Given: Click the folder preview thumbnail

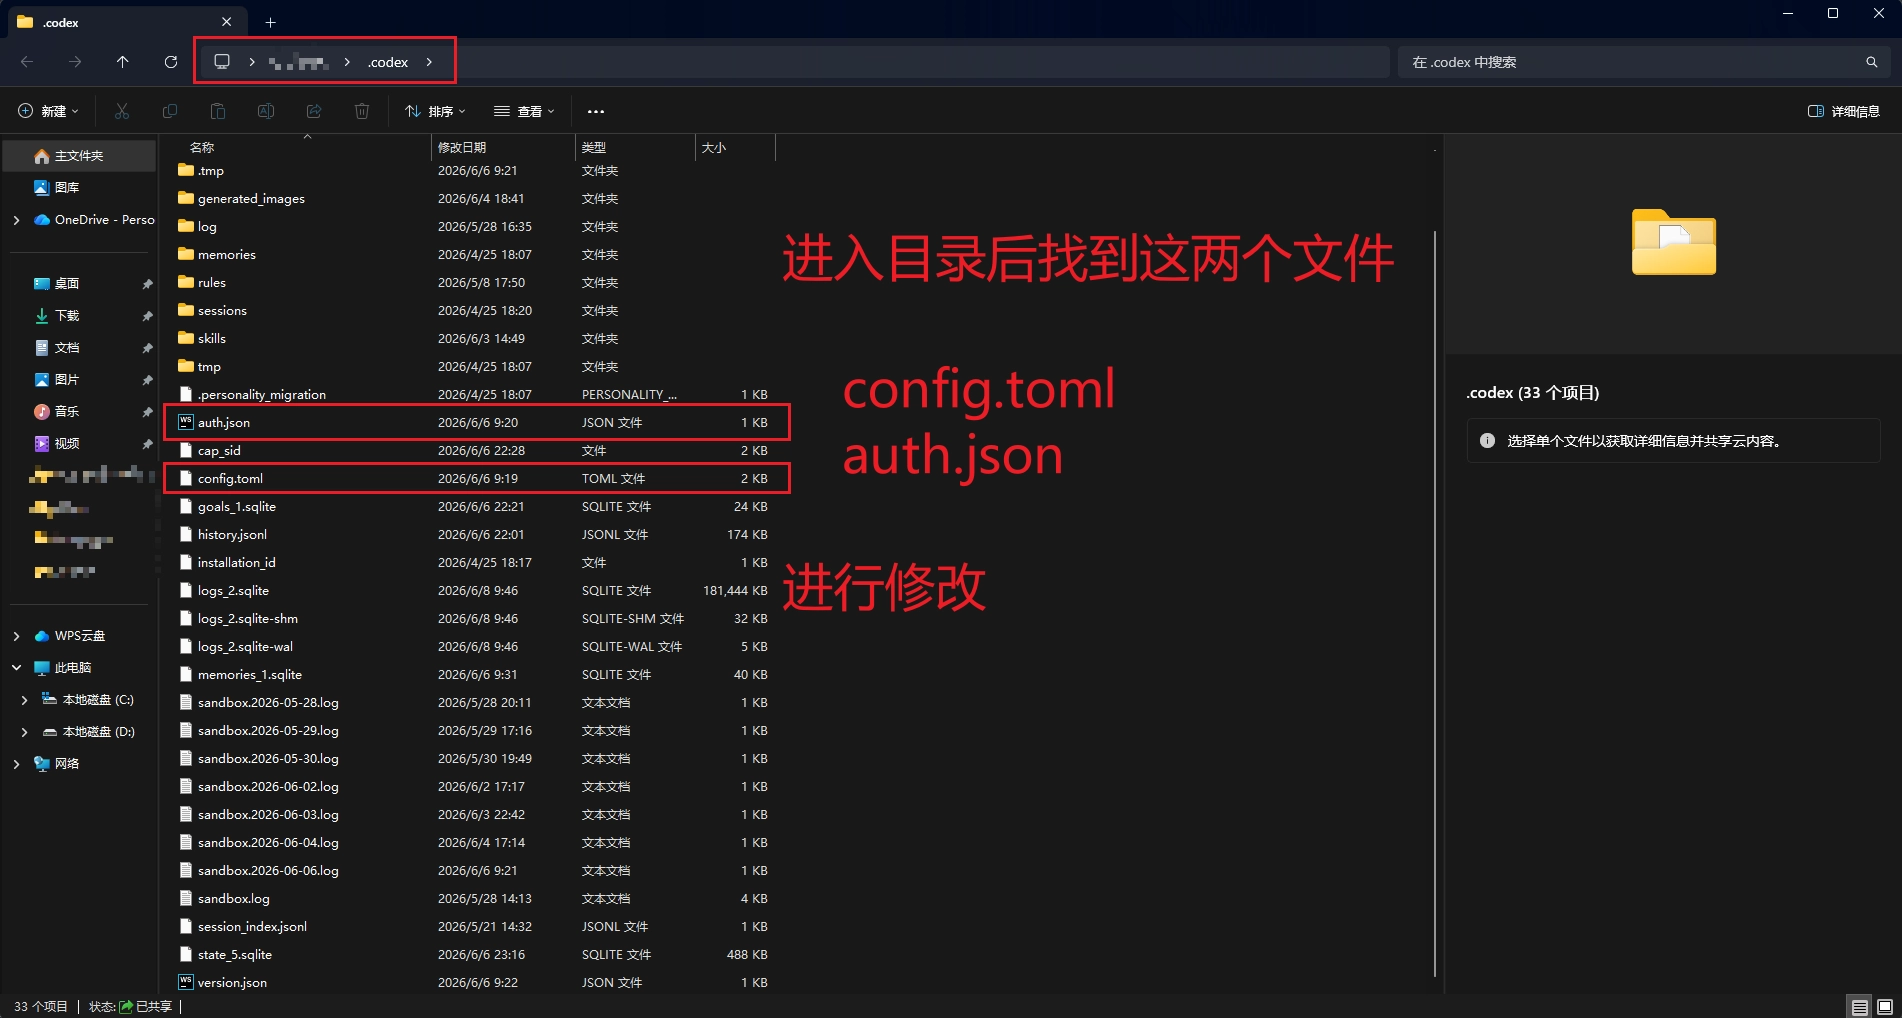Looking at the screenshot, I should pyautogui.click(x=1674, y=242).
